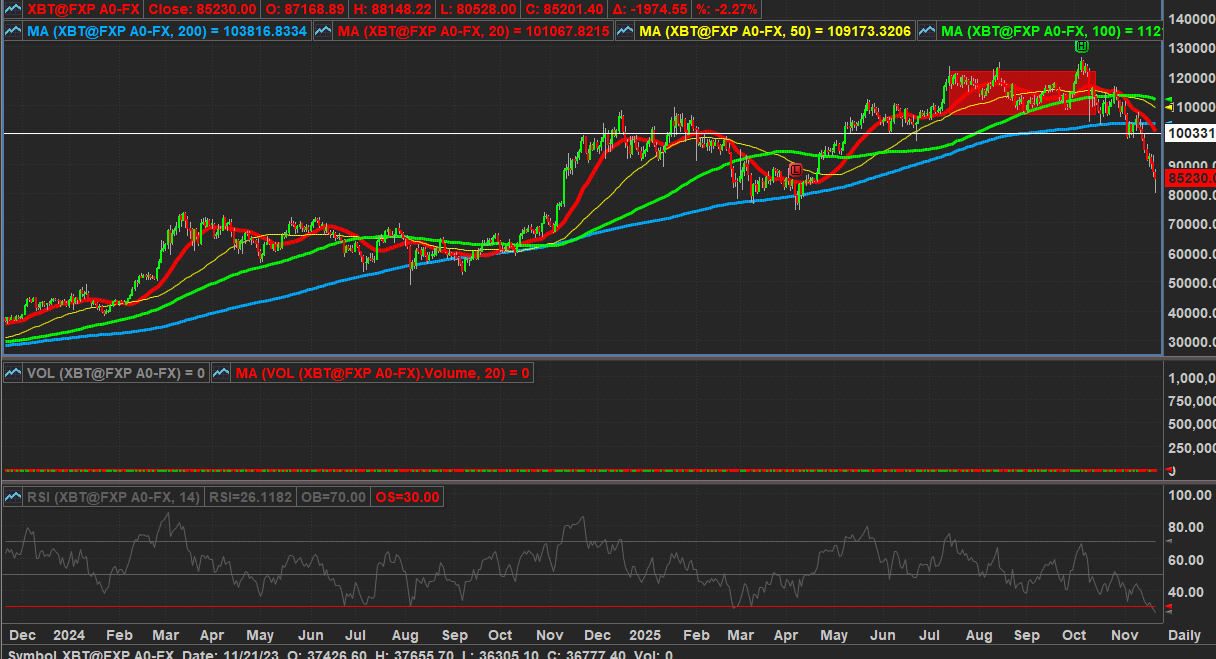Click the VOL indicator icon
The image size is (1216, 659).
tap(14, 373)
